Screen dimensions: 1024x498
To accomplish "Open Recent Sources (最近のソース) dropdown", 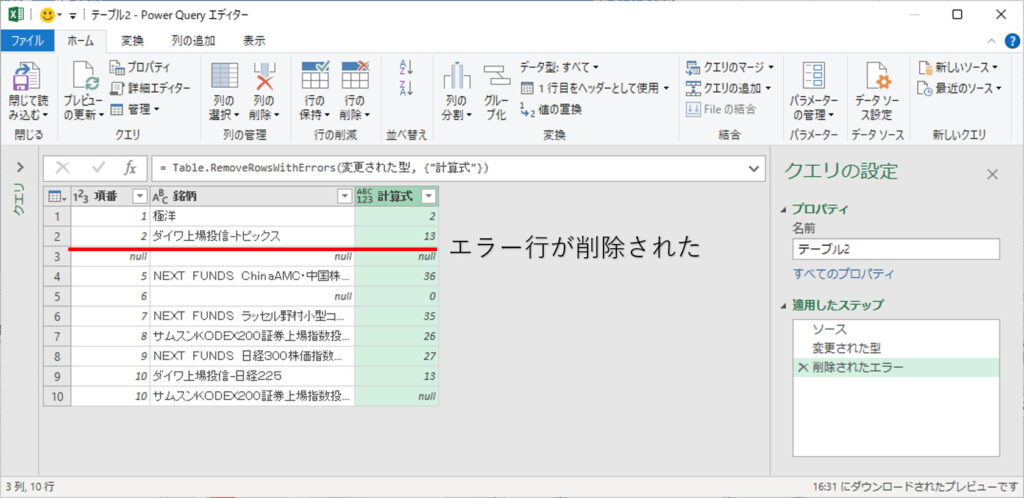I will pos(959,88).
